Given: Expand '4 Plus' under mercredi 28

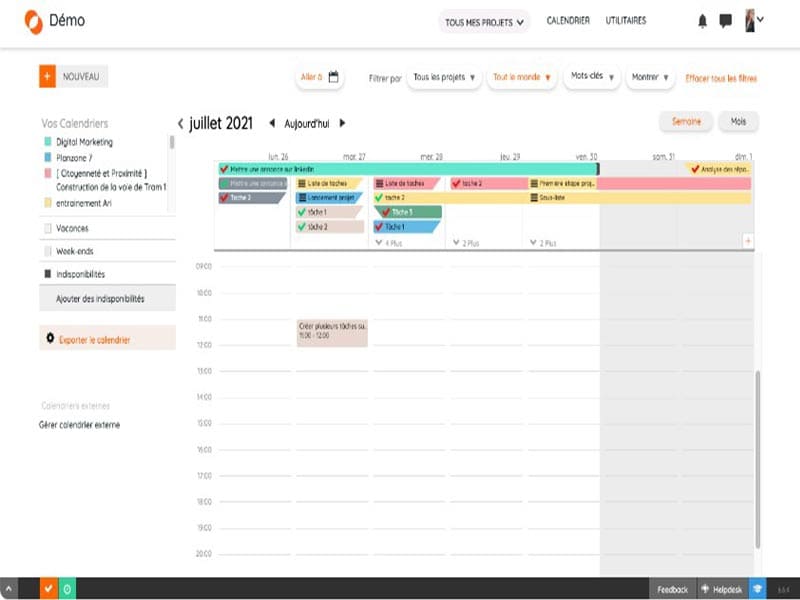Looking at the screenshot, I should [389, 243].
